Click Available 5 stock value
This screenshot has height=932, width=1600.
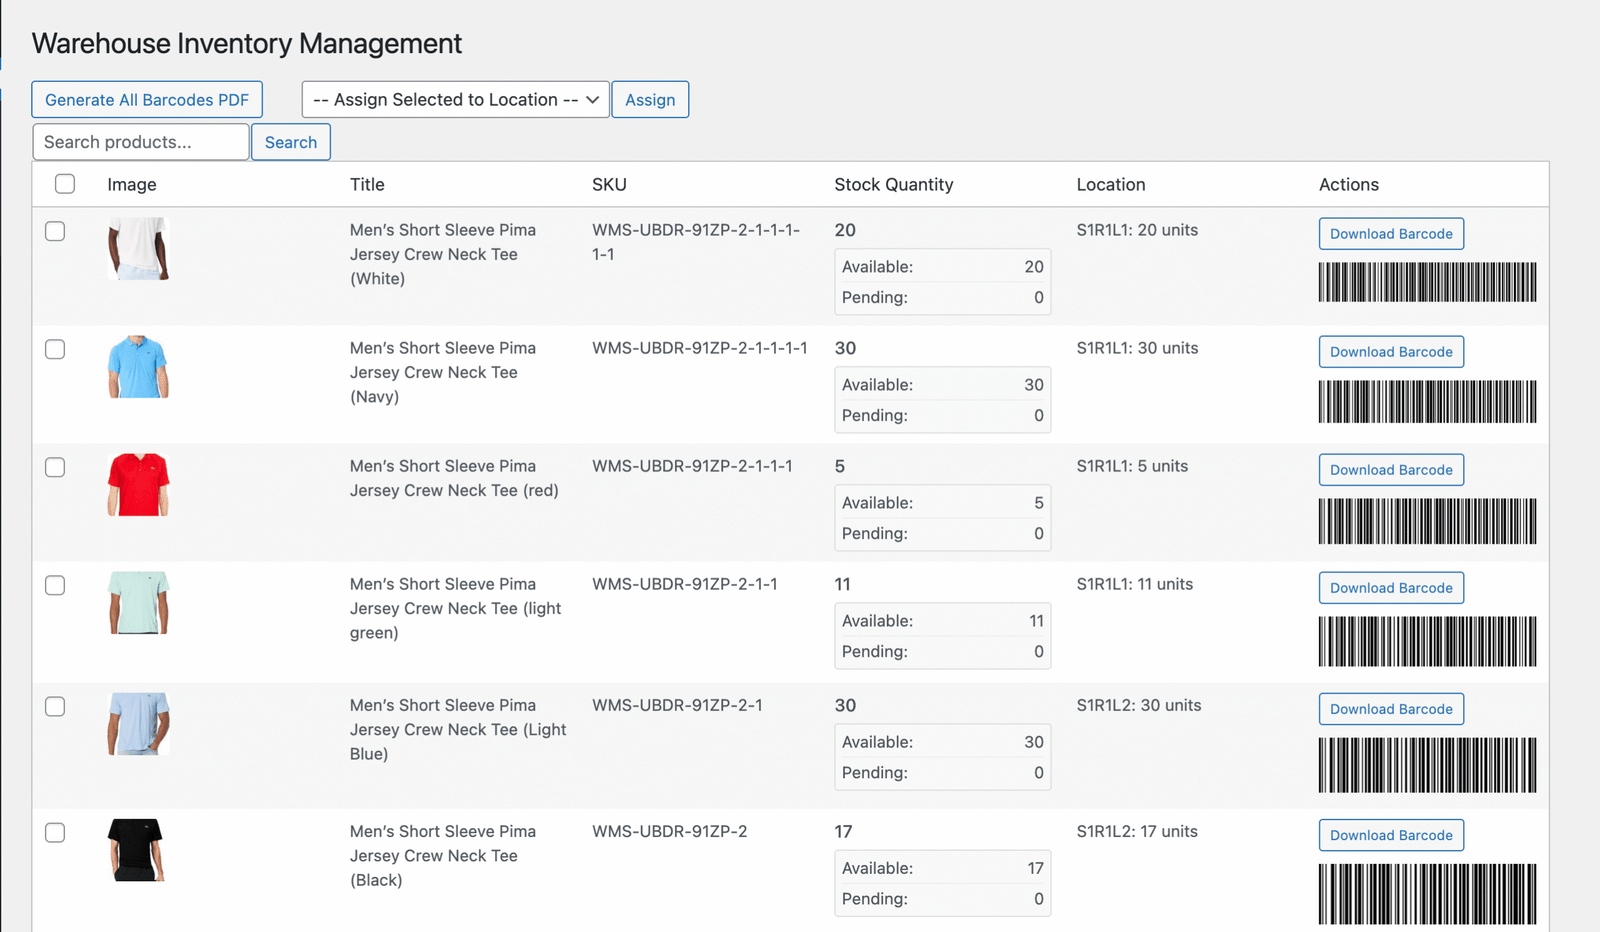pos(1039,503)
